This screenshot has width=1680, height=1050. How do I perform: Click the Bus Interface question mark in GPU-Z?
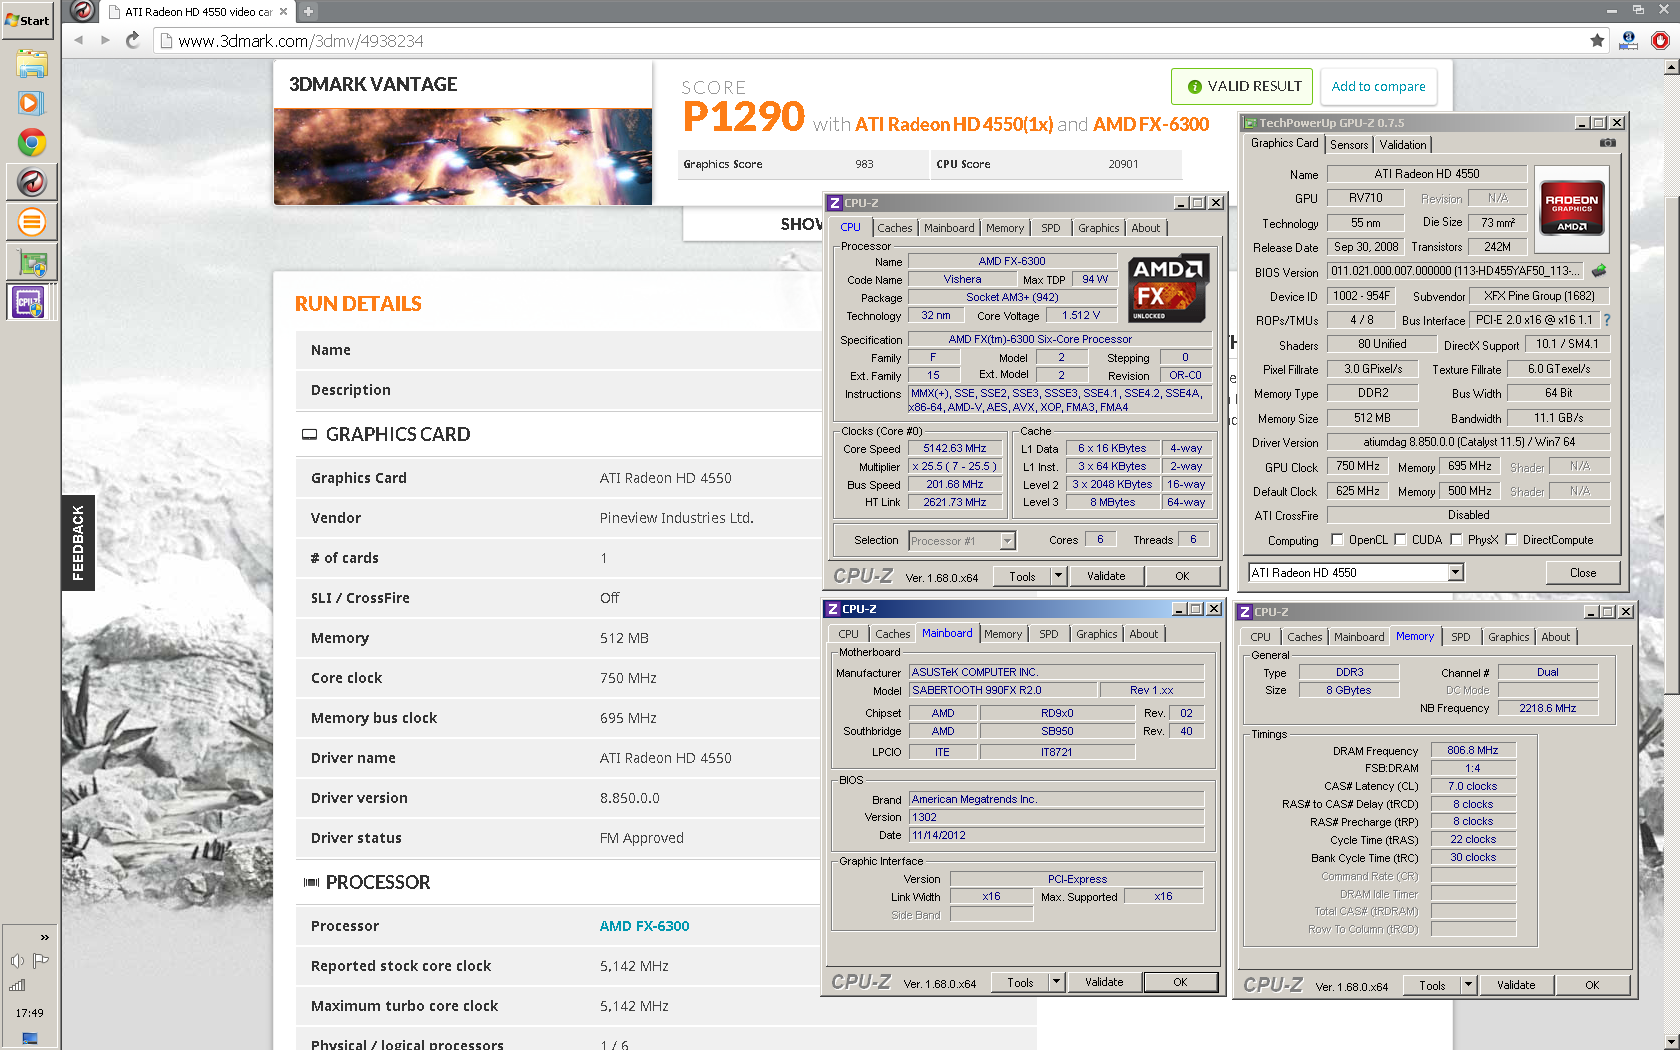1607,320
